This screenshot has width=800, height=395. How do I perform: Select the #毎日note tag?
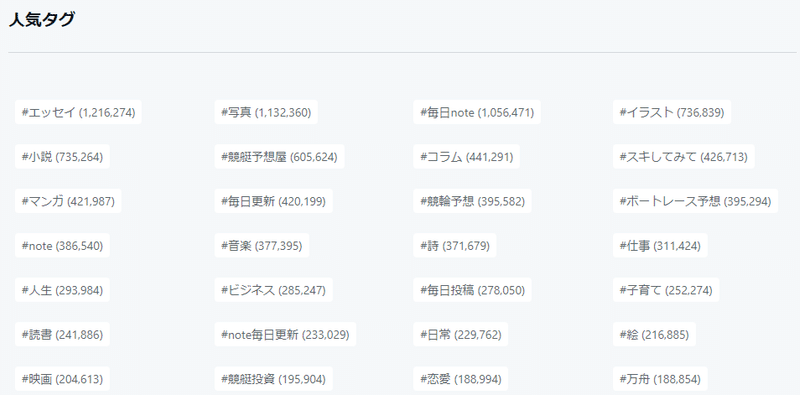coord(477,112)
